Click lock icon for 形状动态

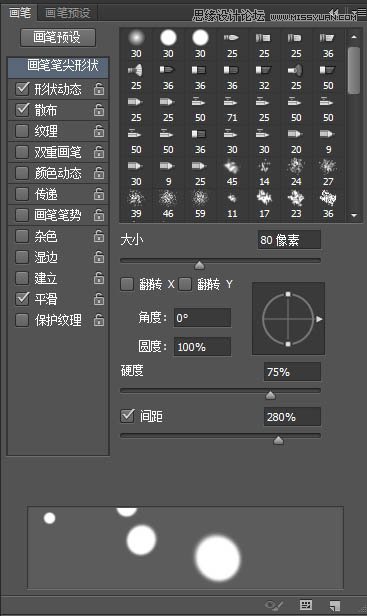[x=99, y=89]
